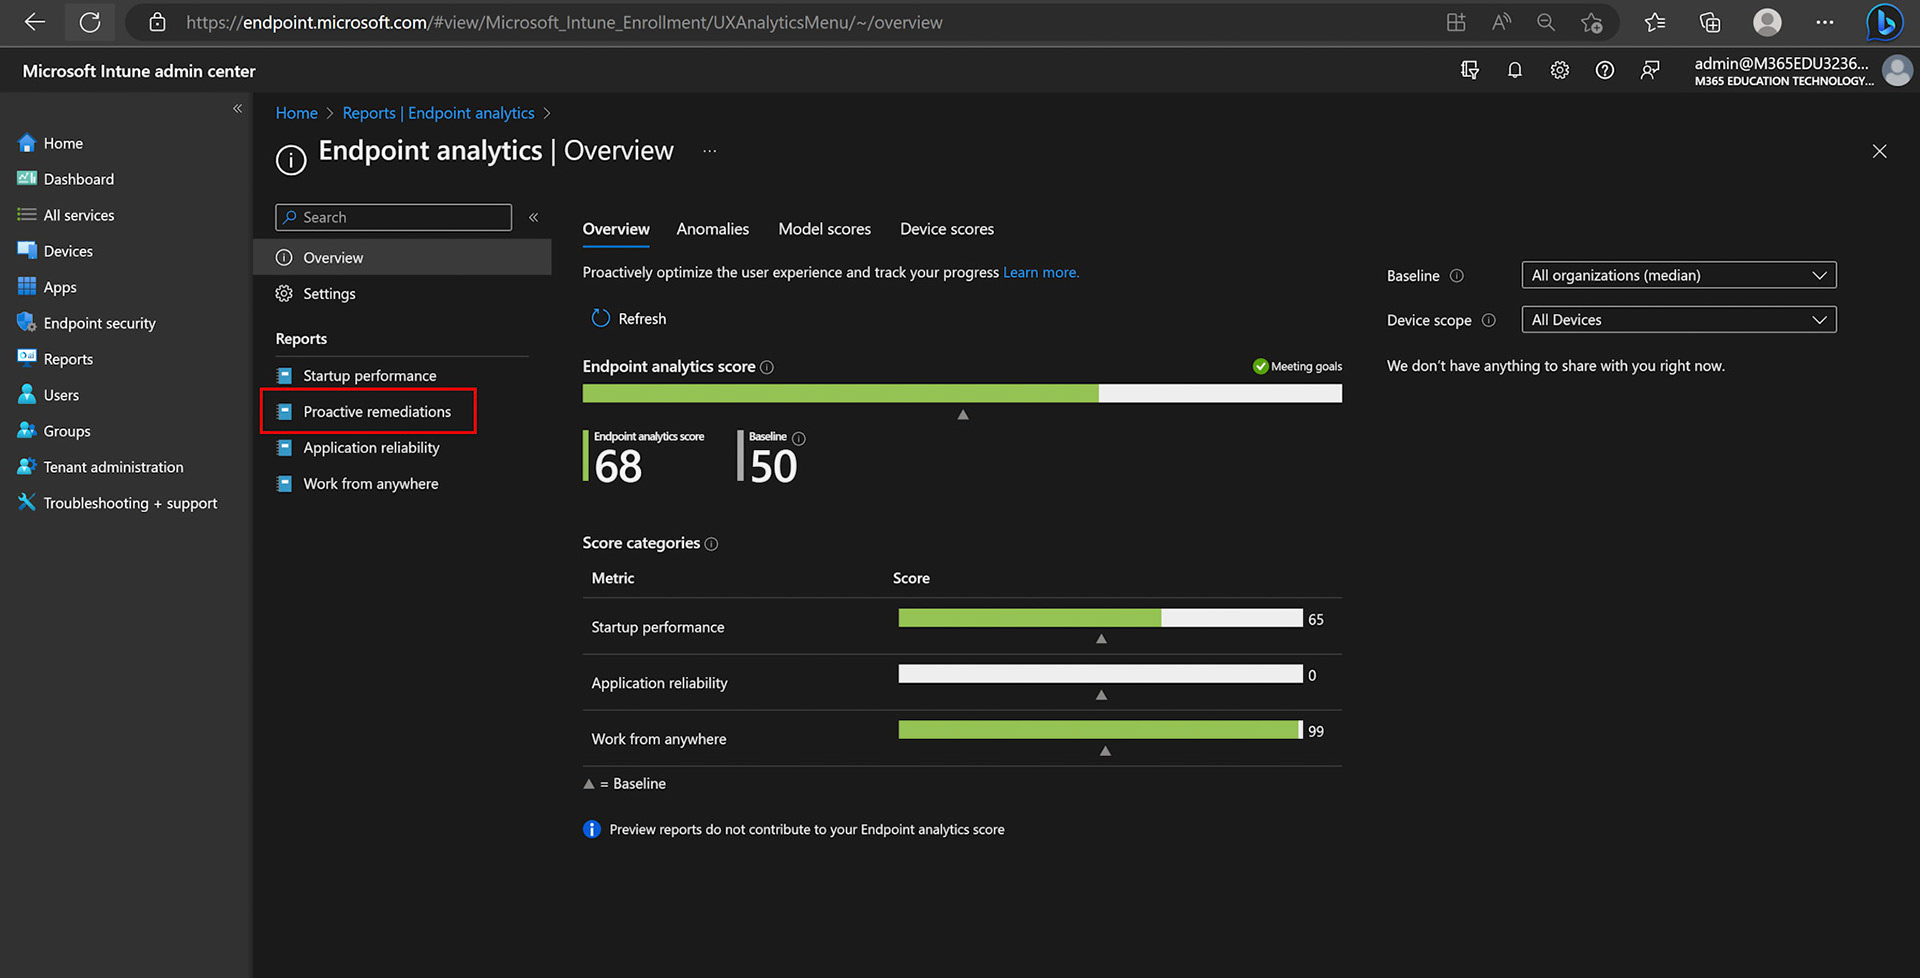Open the browser profile avatar
The image size is (1920, 978).
1767,22
